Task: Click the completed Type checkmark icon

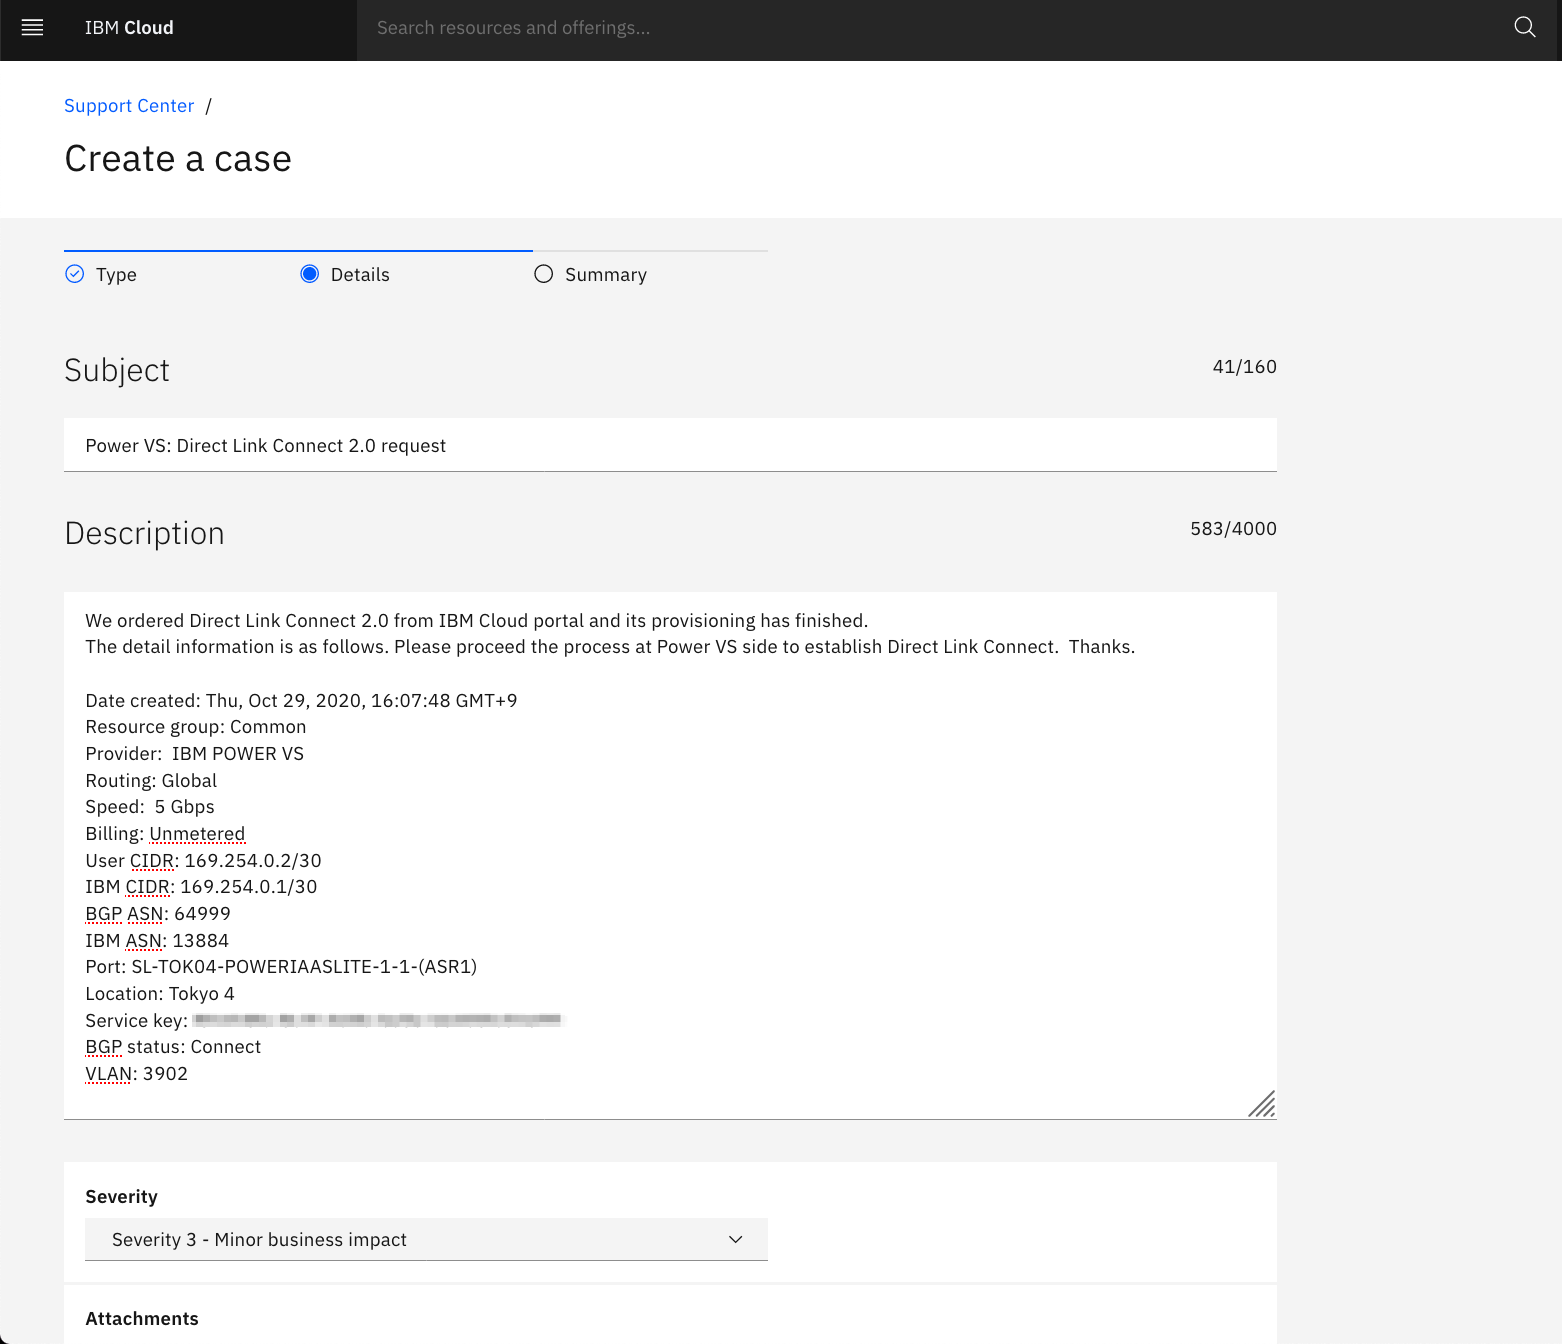Action: coord(75,274)
